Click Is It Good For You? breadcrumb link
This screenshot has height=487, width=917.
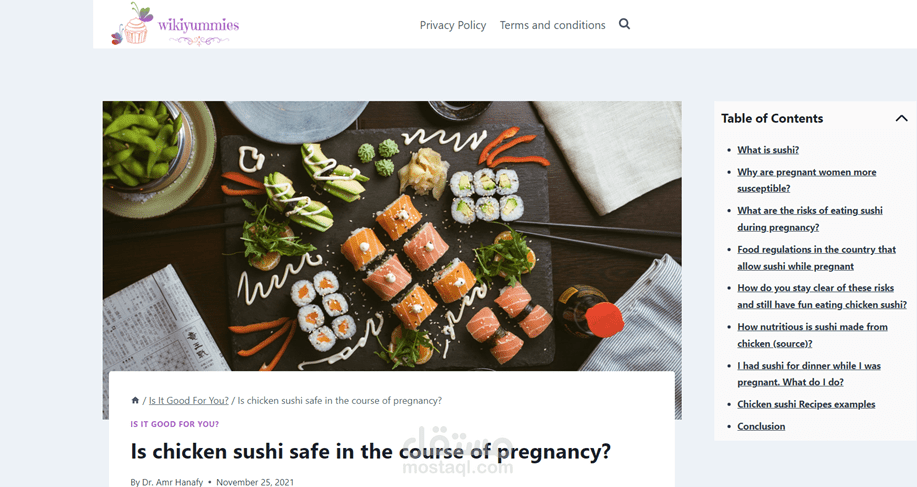(188, 400)
